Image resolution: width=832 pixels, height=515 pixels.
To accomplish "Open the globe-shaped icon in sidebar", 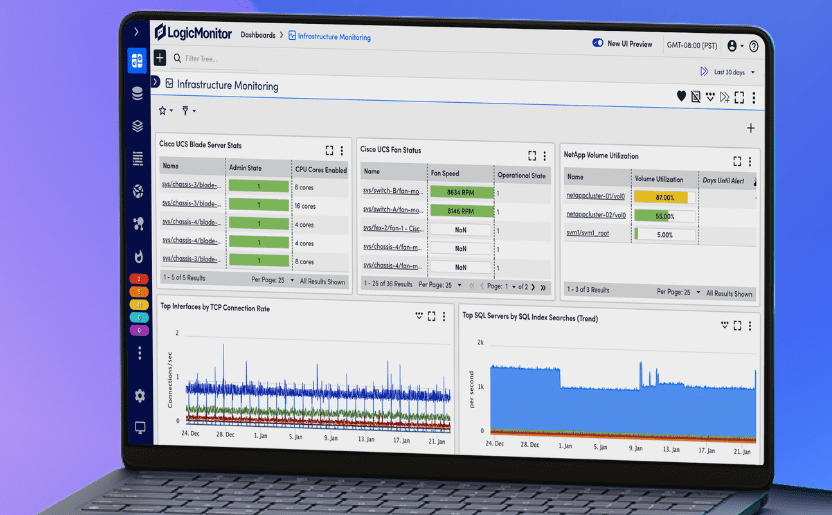I will (x=138, y=191).
